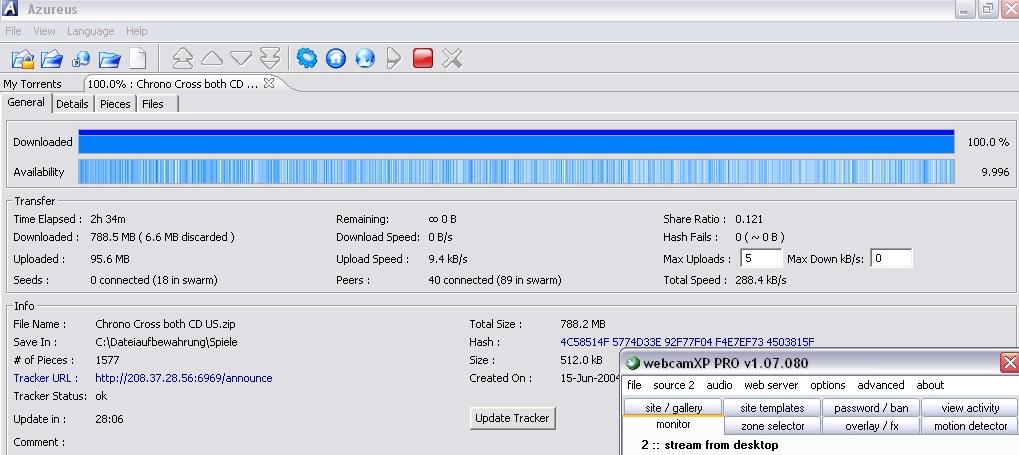This screenshot has width=1019, height=455.
Task: Open webcamXP advanced menu
Action: tap(881, 385)
